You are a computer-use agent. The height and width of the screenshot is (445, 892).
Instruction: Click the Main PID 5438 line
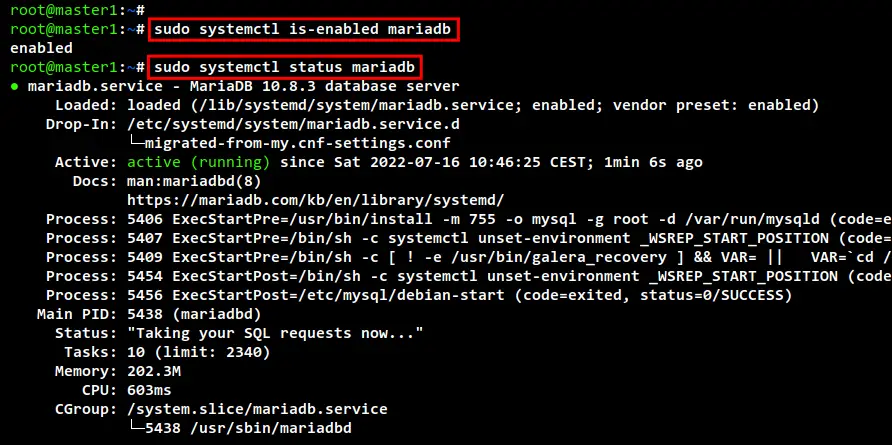(x=149, y=314)
